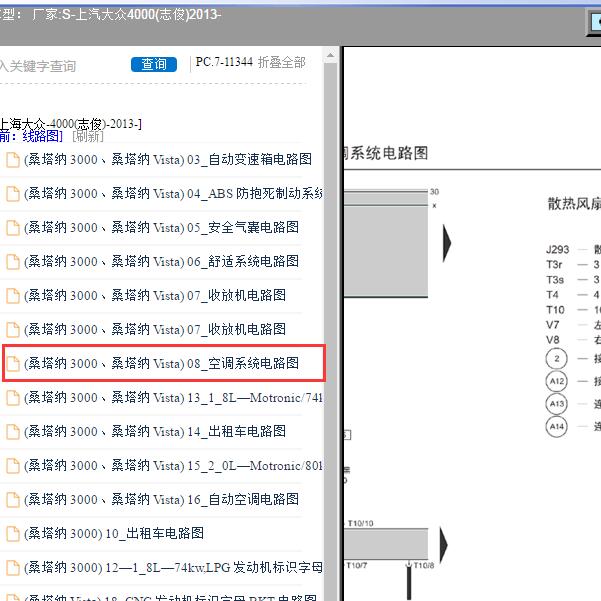Open 05_安全气囊电路图 entry

(x=161, y=228)
